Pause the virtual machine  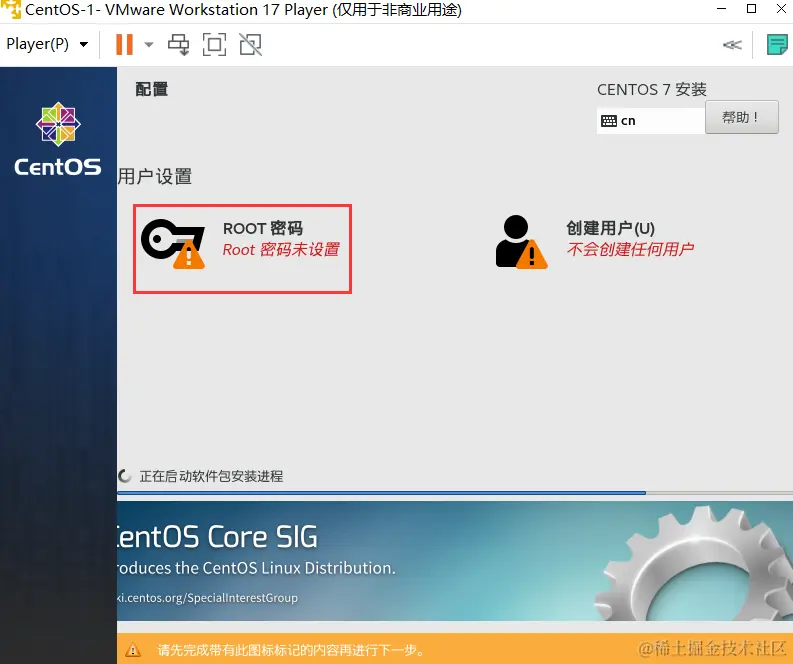click(124, 45)
